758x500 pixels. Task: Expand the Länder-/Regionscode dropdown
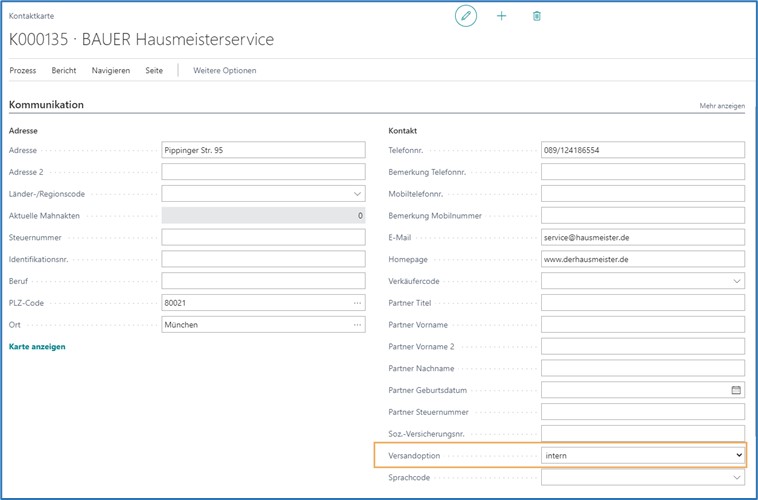[357, 194]
